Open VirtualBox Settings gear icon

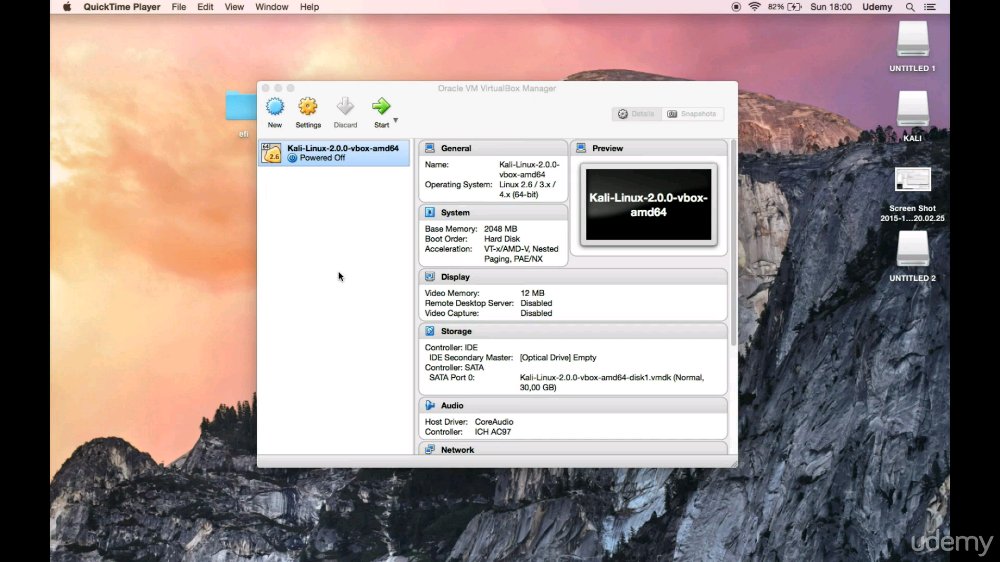[x=308, y=107]
